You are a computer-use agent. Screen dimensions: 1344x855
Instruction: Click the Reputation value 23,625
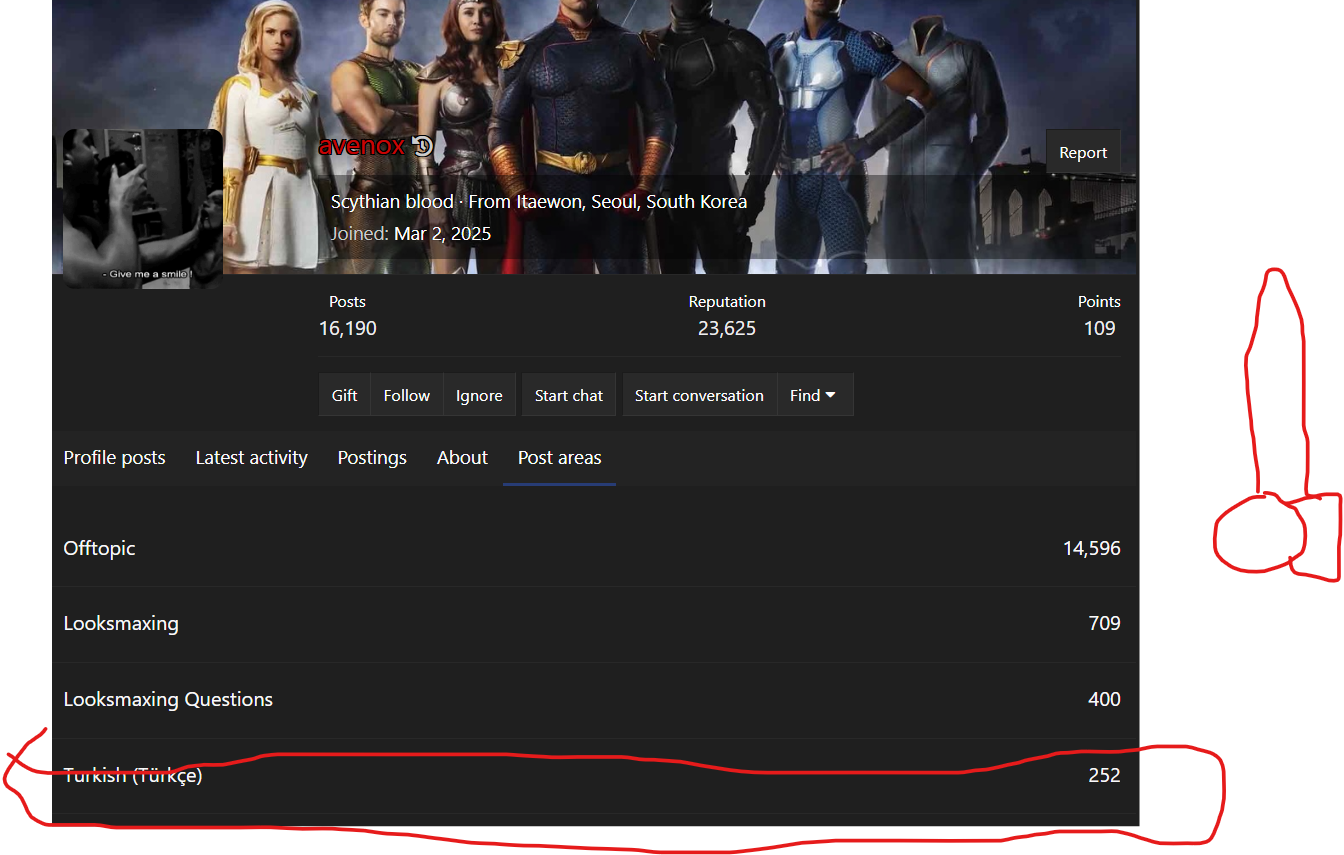click(727, 328)
